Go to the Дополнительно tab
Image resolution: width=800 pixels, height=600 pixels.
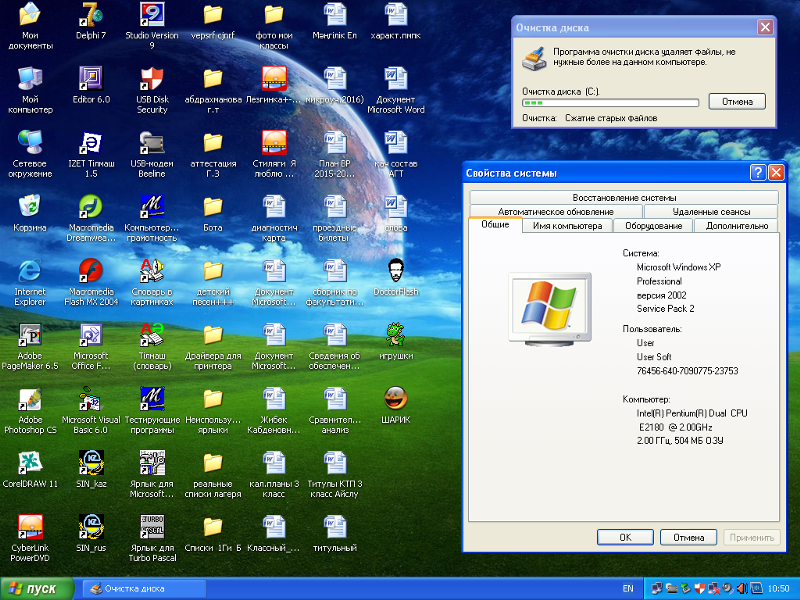click(x=737, y=226)
